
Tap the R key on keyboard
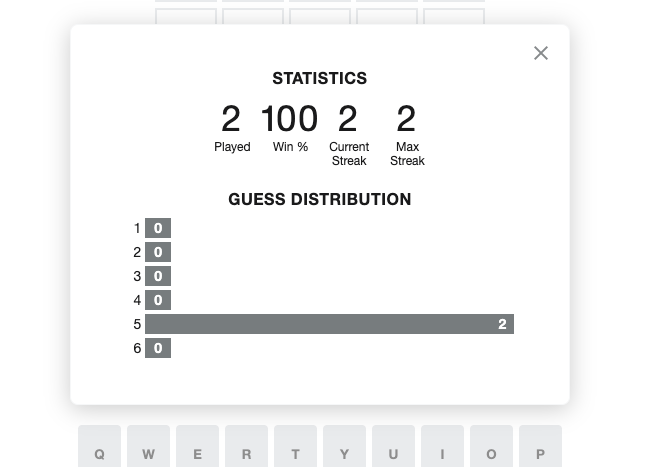pyautogui.click(x=246, y=446)
